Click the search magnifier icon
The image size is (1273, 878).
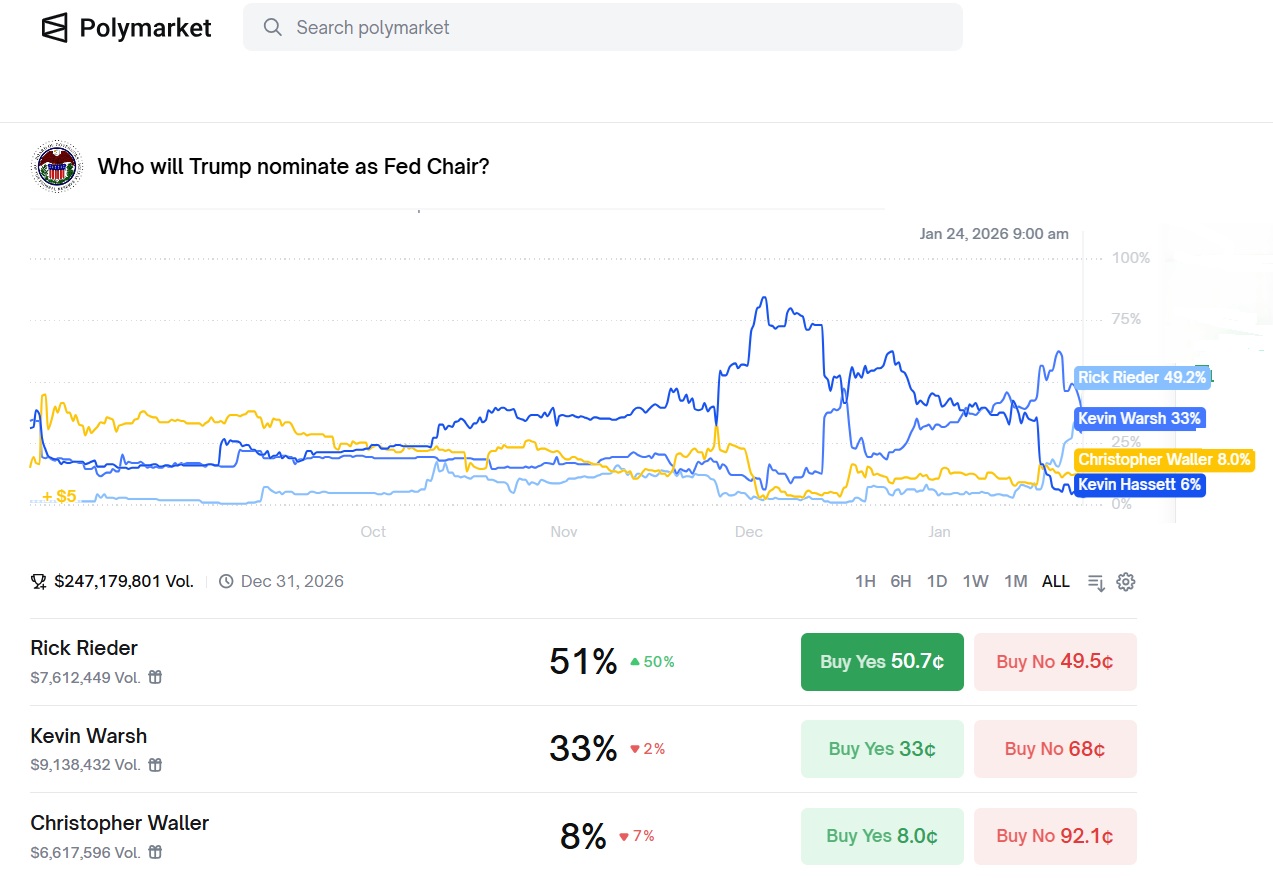click(x=273, y=28)
